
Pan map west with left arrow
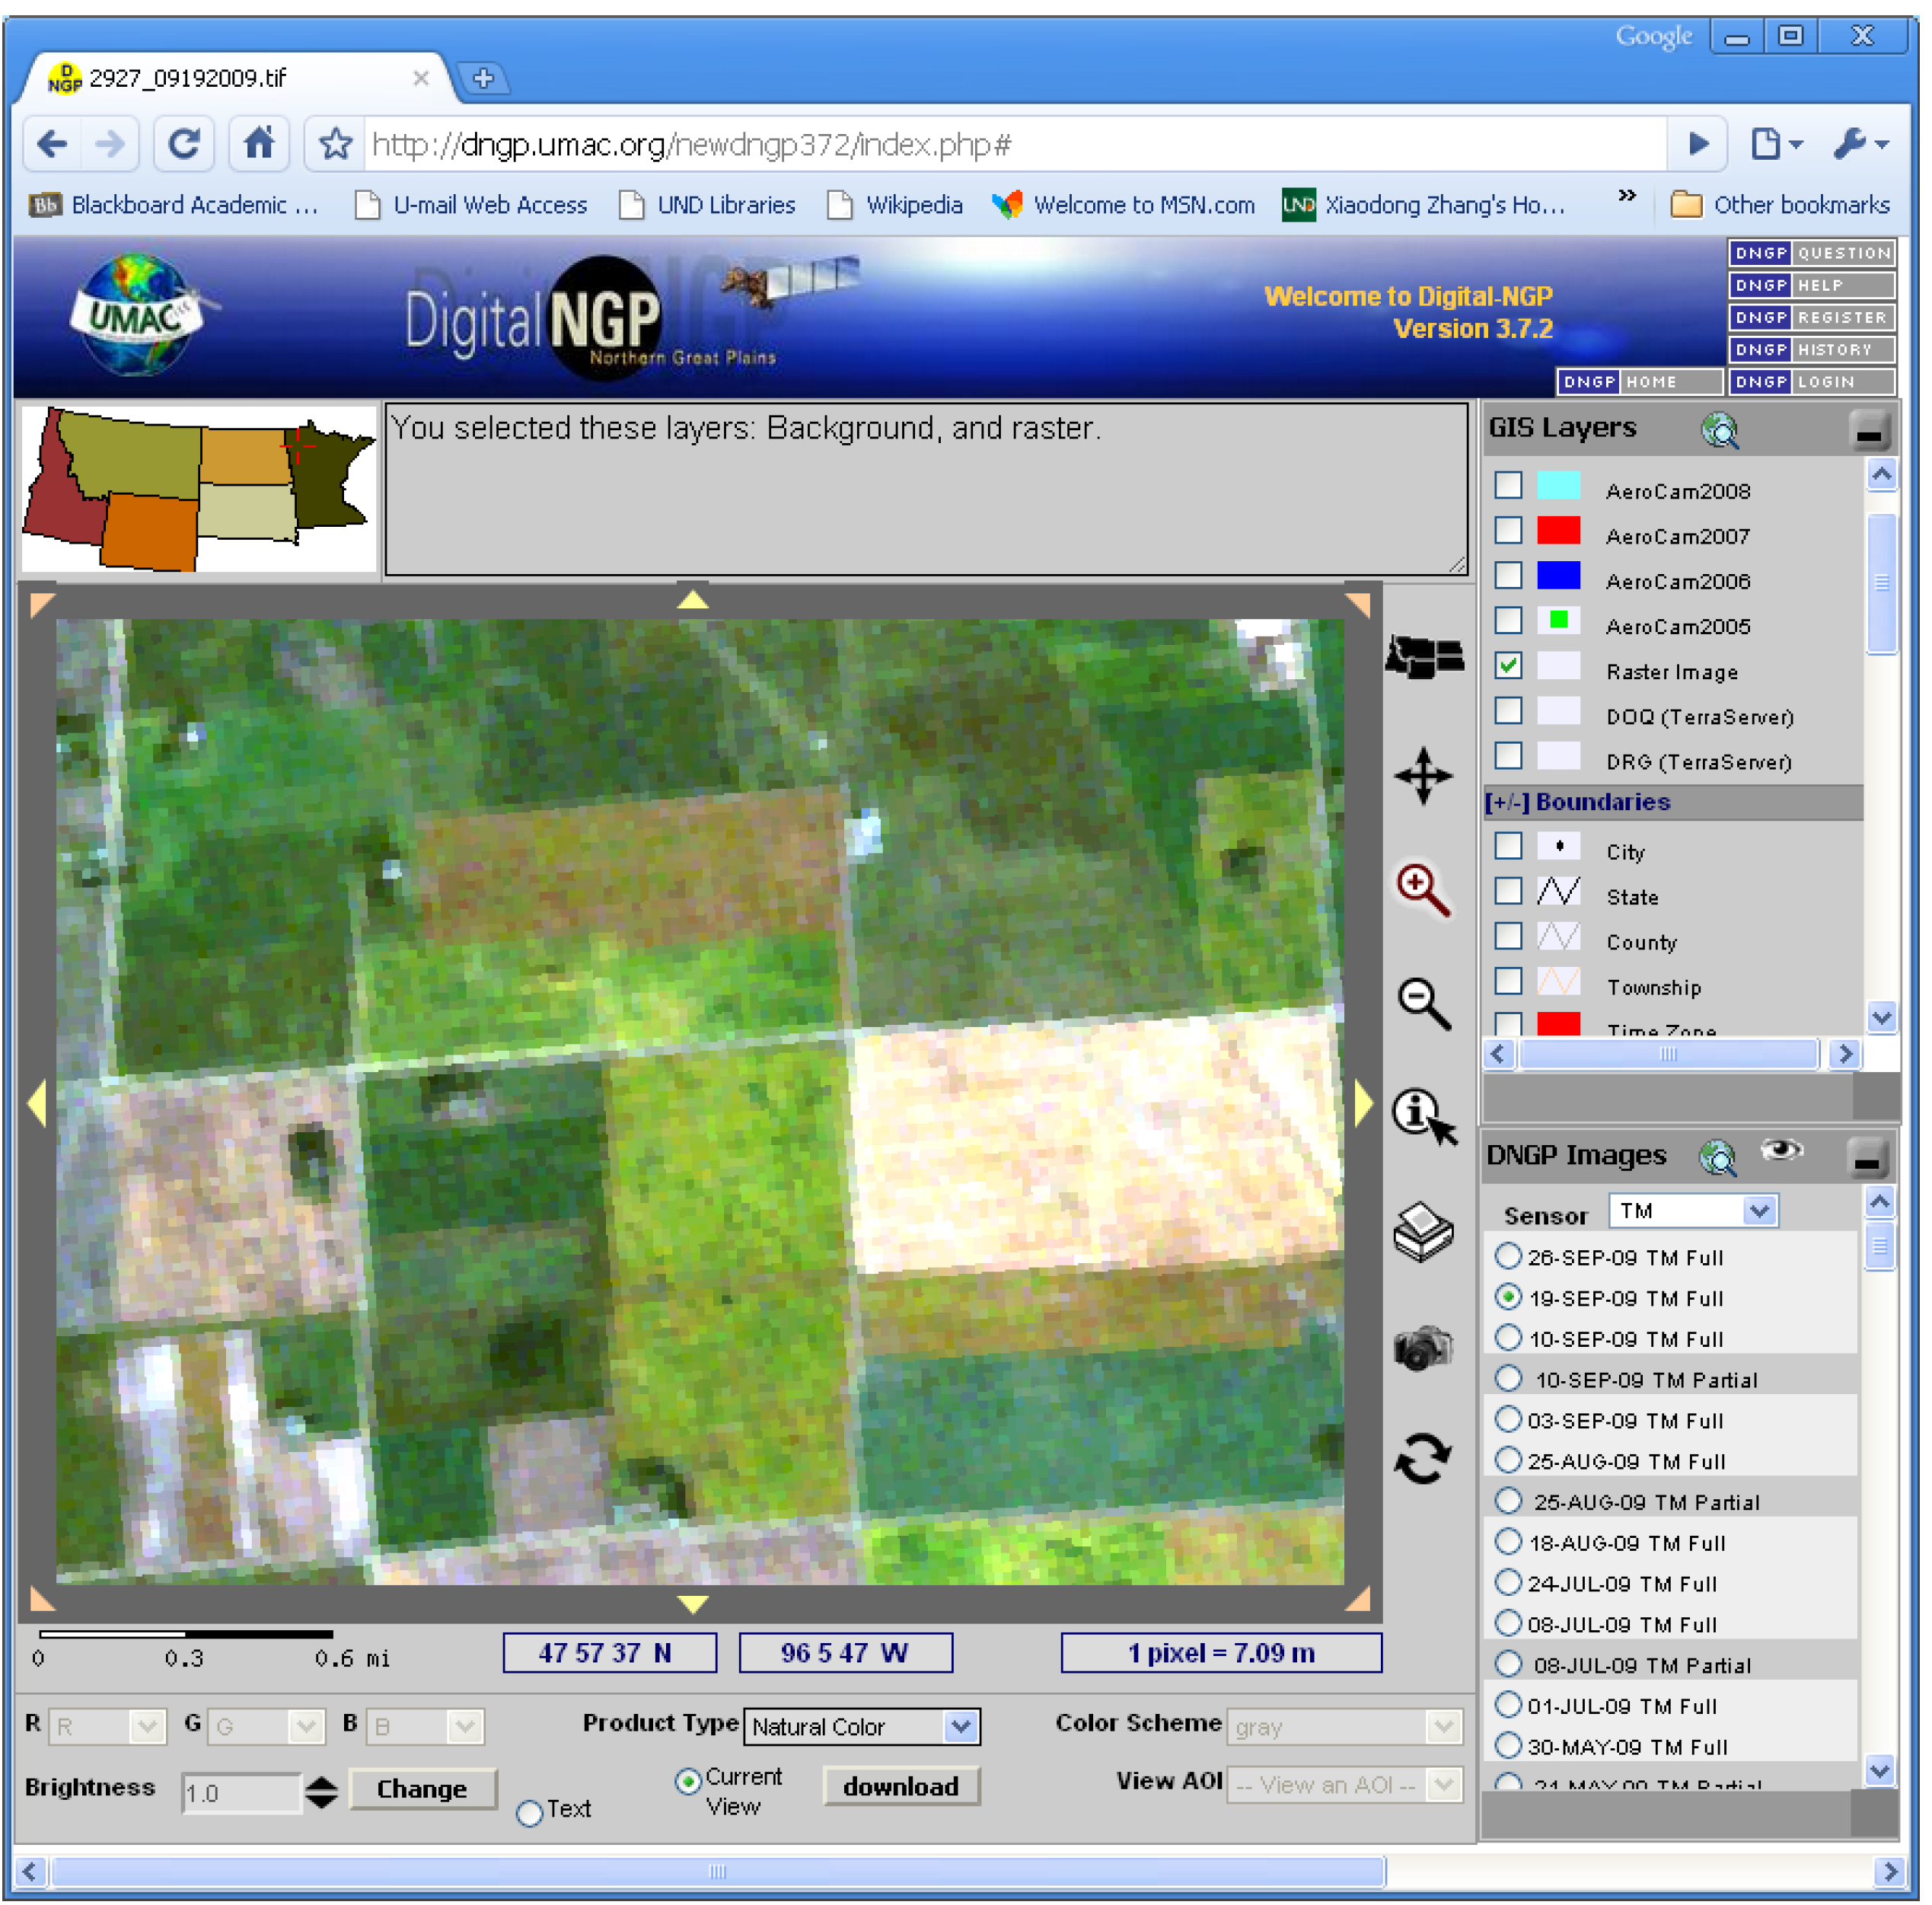tap(37, 1105)
